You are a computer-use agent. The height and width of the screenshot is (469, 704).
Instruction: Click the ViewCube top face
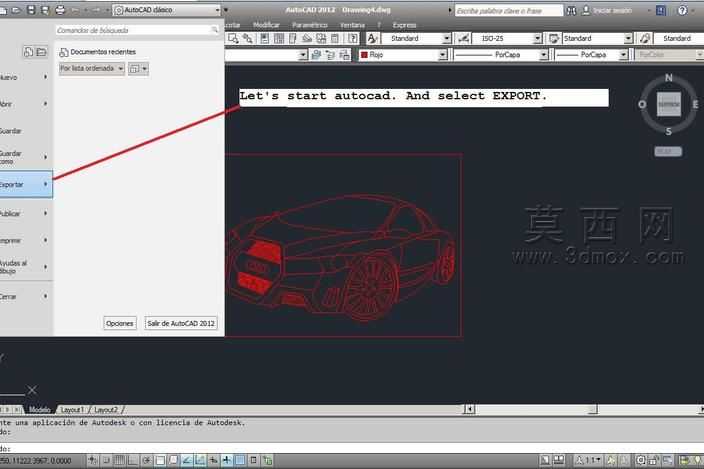click(x=669, y=104)
